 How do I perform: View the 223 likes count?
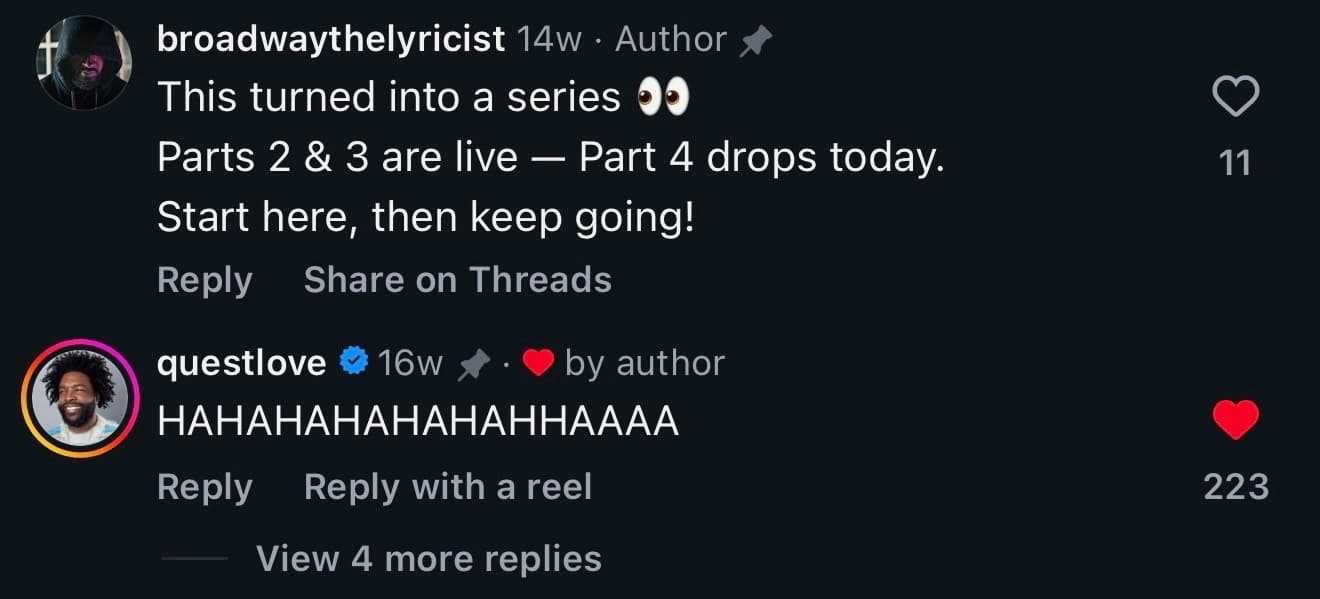pos(1236,487)
